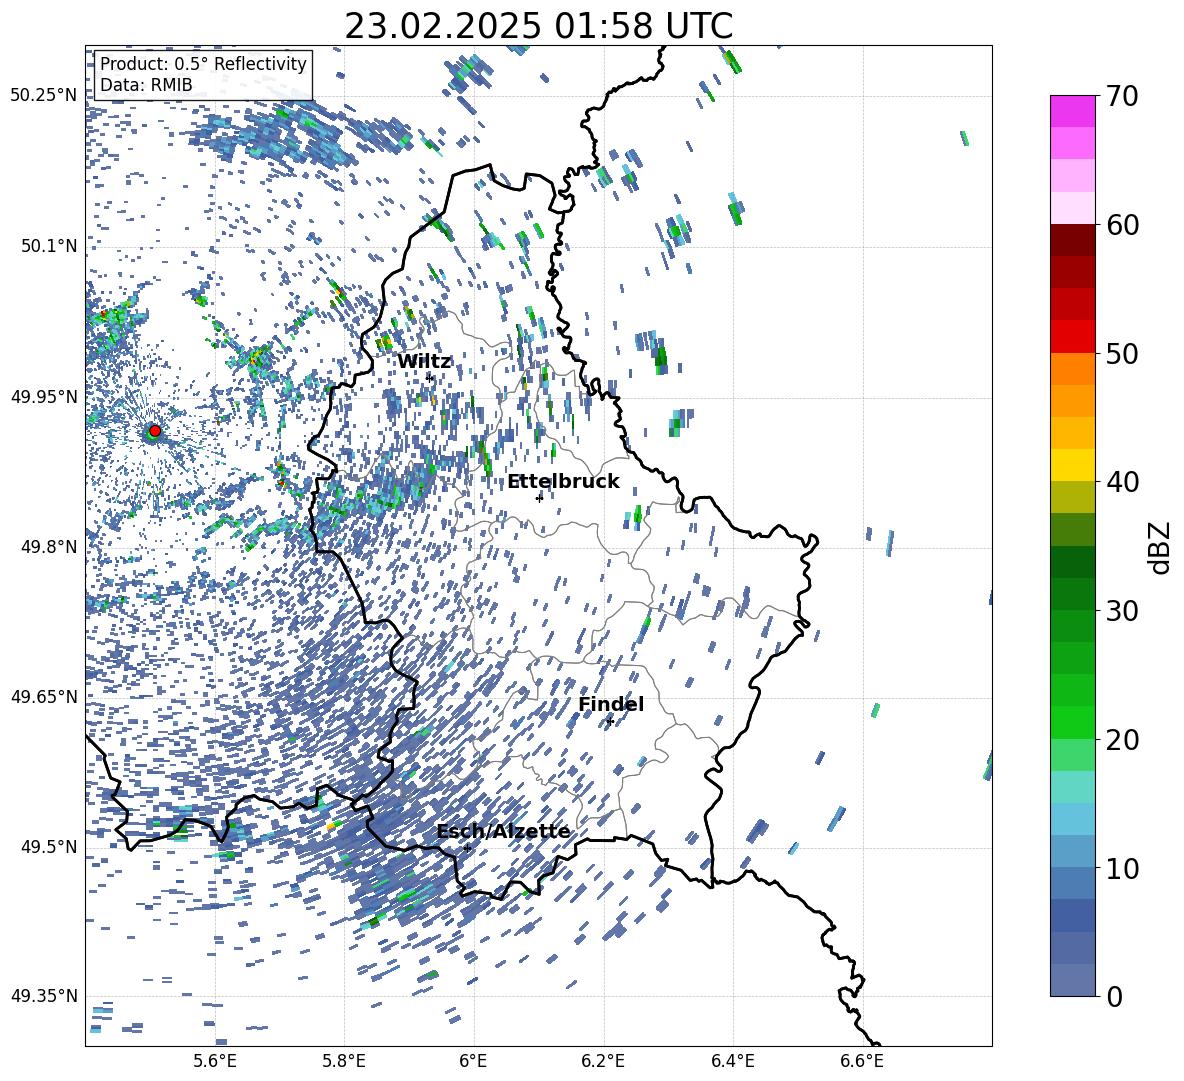Click the 49.5°N latitude label
This screenshot has height=1081, width=1184.
coord(48,847)
